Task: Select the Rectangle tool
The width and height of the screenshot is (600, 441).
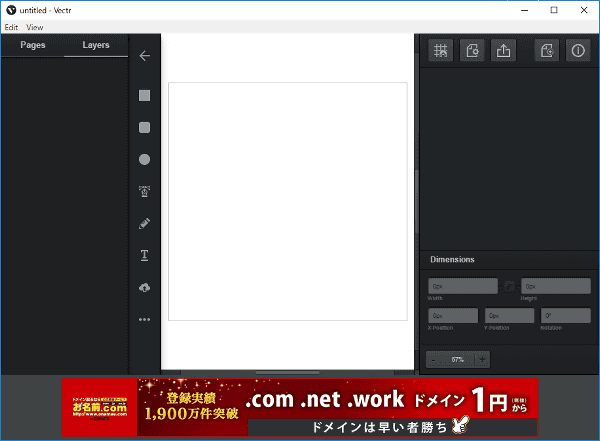Action: [144, 95]
